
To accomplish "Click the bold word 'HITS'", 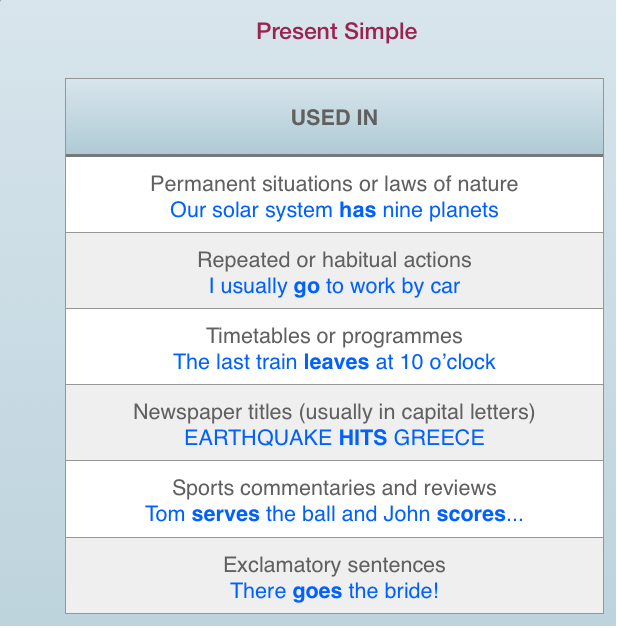I will pos(363,438).
